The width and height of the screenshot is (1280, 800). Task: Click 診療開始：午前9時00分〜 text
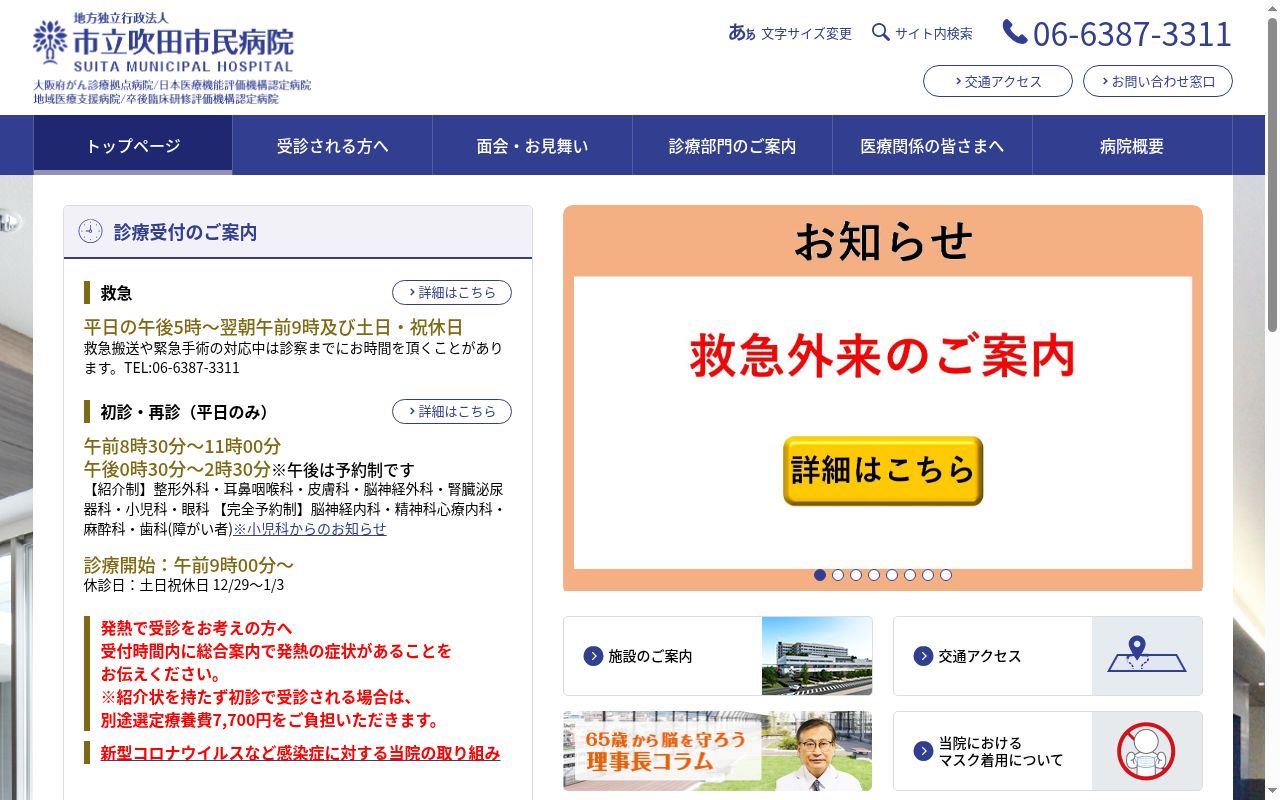coord(189,564)
